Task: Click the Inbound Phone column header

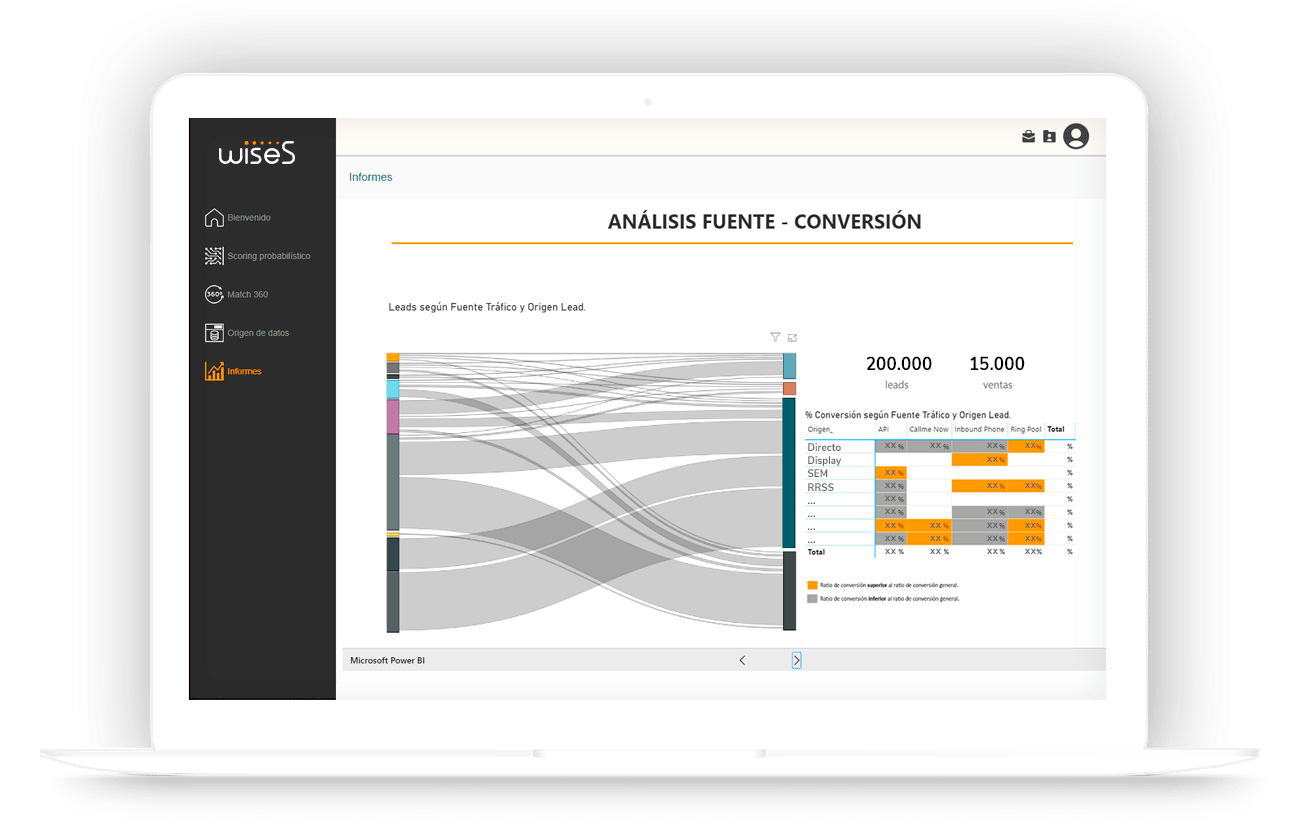Action: point(978,430)
